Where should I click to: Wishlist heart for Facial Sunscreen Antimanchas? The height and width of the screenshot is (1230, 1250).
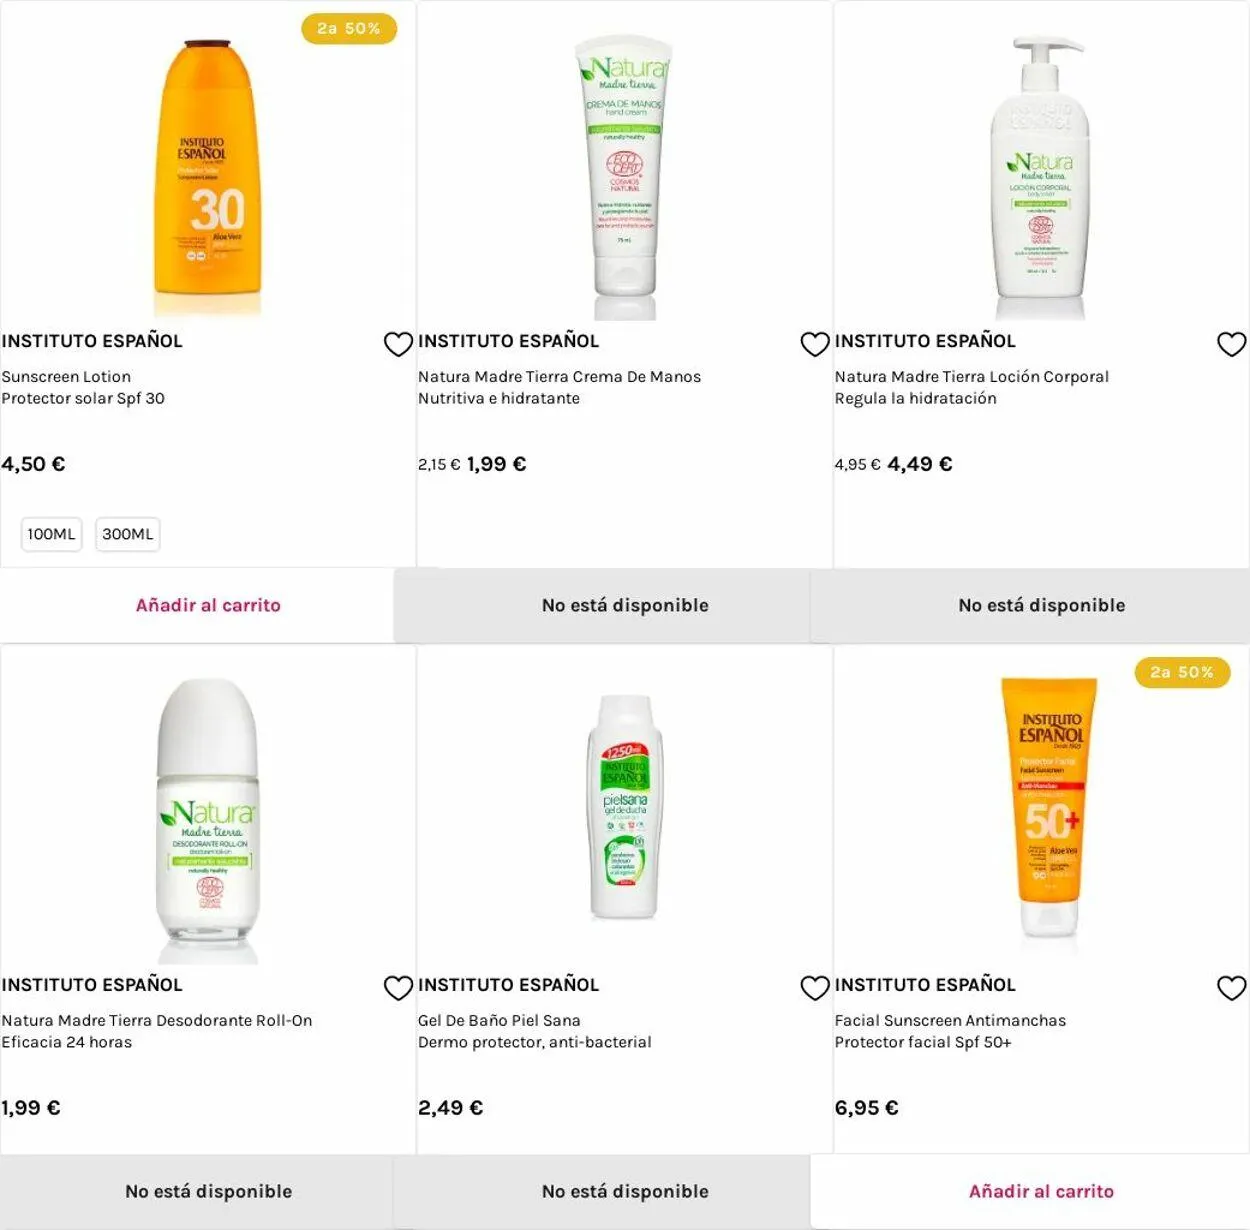coord(1231,988)
